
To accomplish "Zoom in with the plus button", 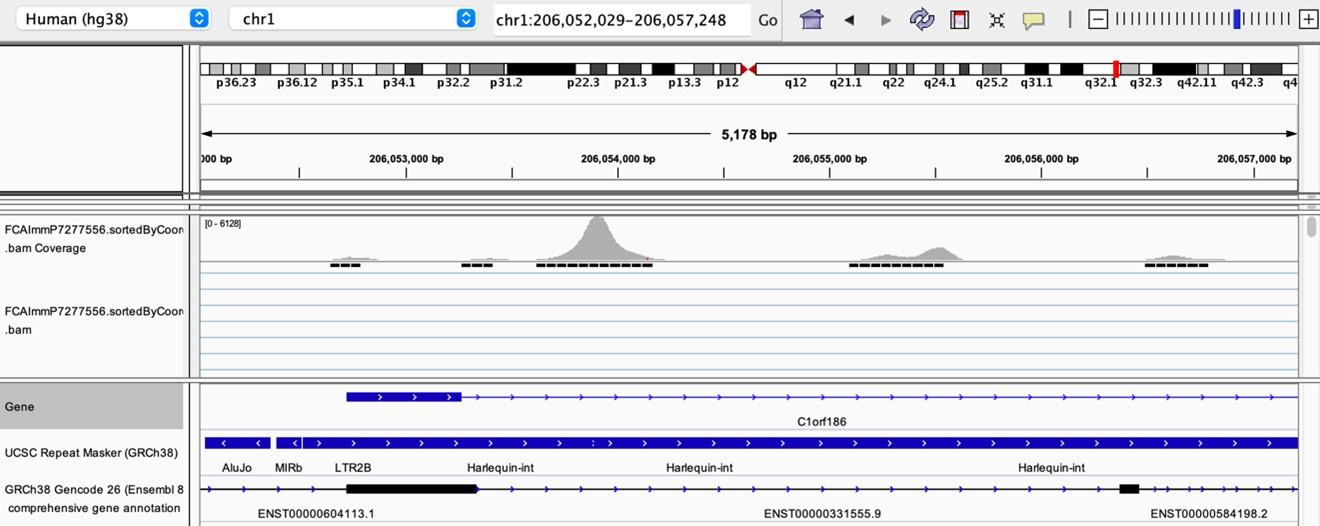I will [1307, 19].
